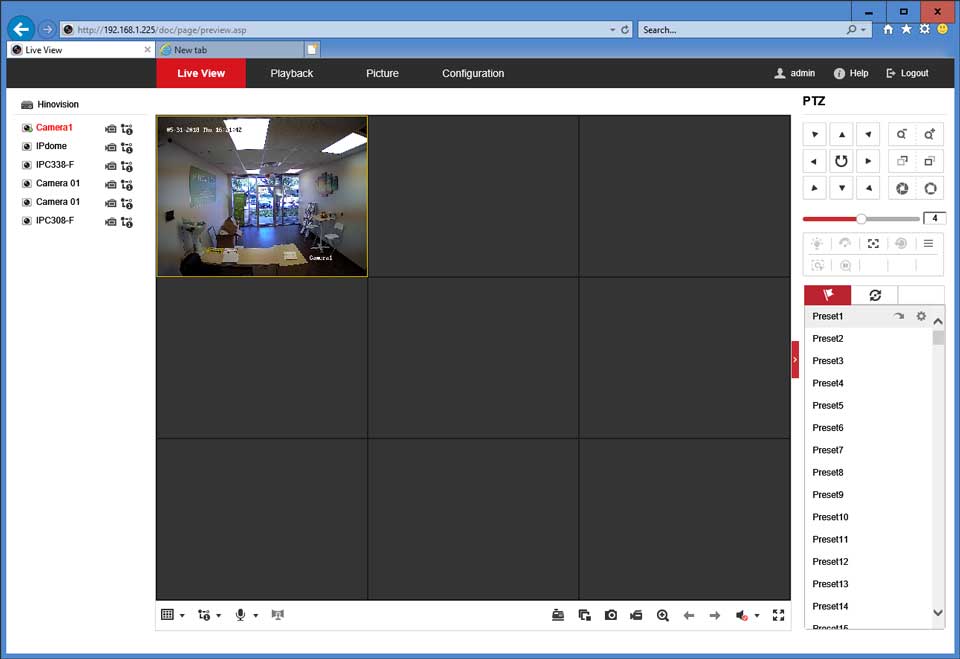Click the PTZ speed slider handle
The height and width of the screenshot is (659, 960).
point(861,218)
